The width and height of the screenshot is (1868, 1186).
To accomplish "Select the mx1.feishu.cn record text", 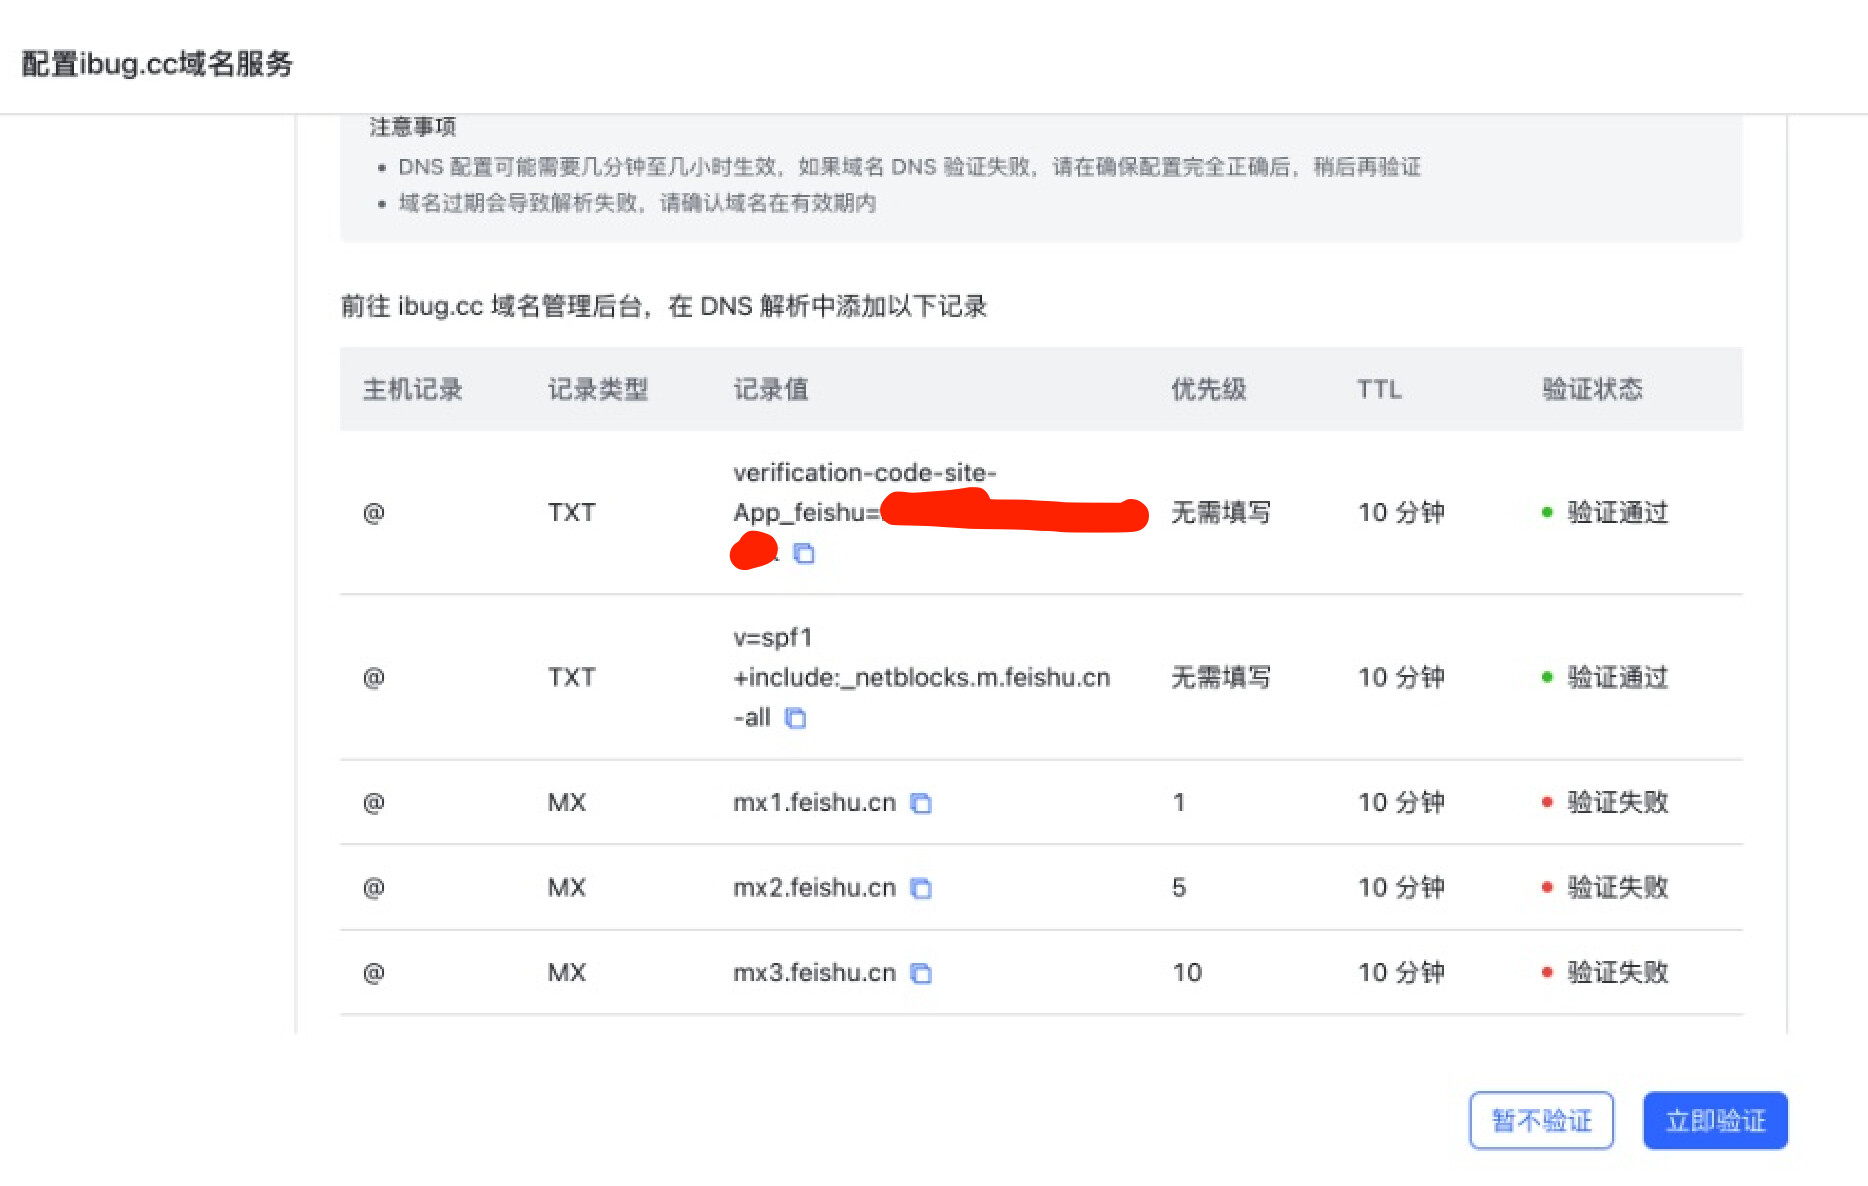I will pyautogui.click(x=814, y=802).
